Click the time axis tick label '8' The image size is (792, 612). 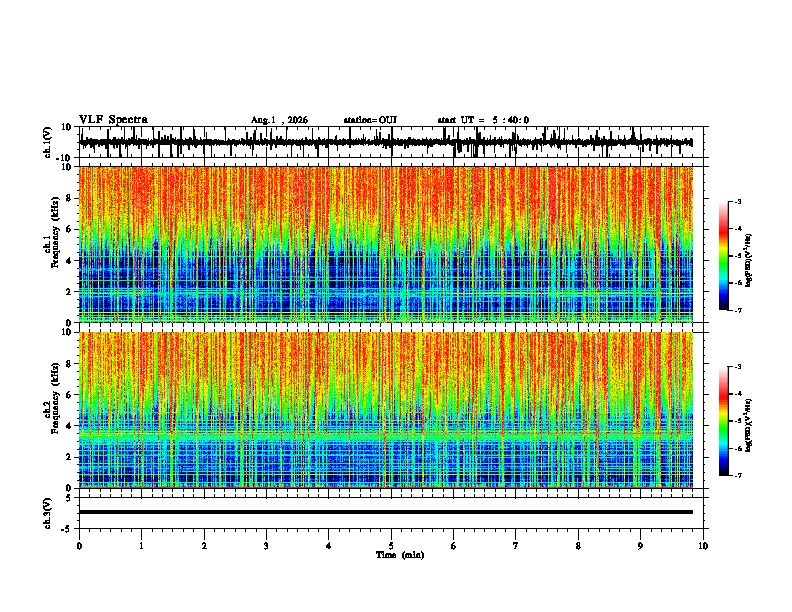coord(578,546)
